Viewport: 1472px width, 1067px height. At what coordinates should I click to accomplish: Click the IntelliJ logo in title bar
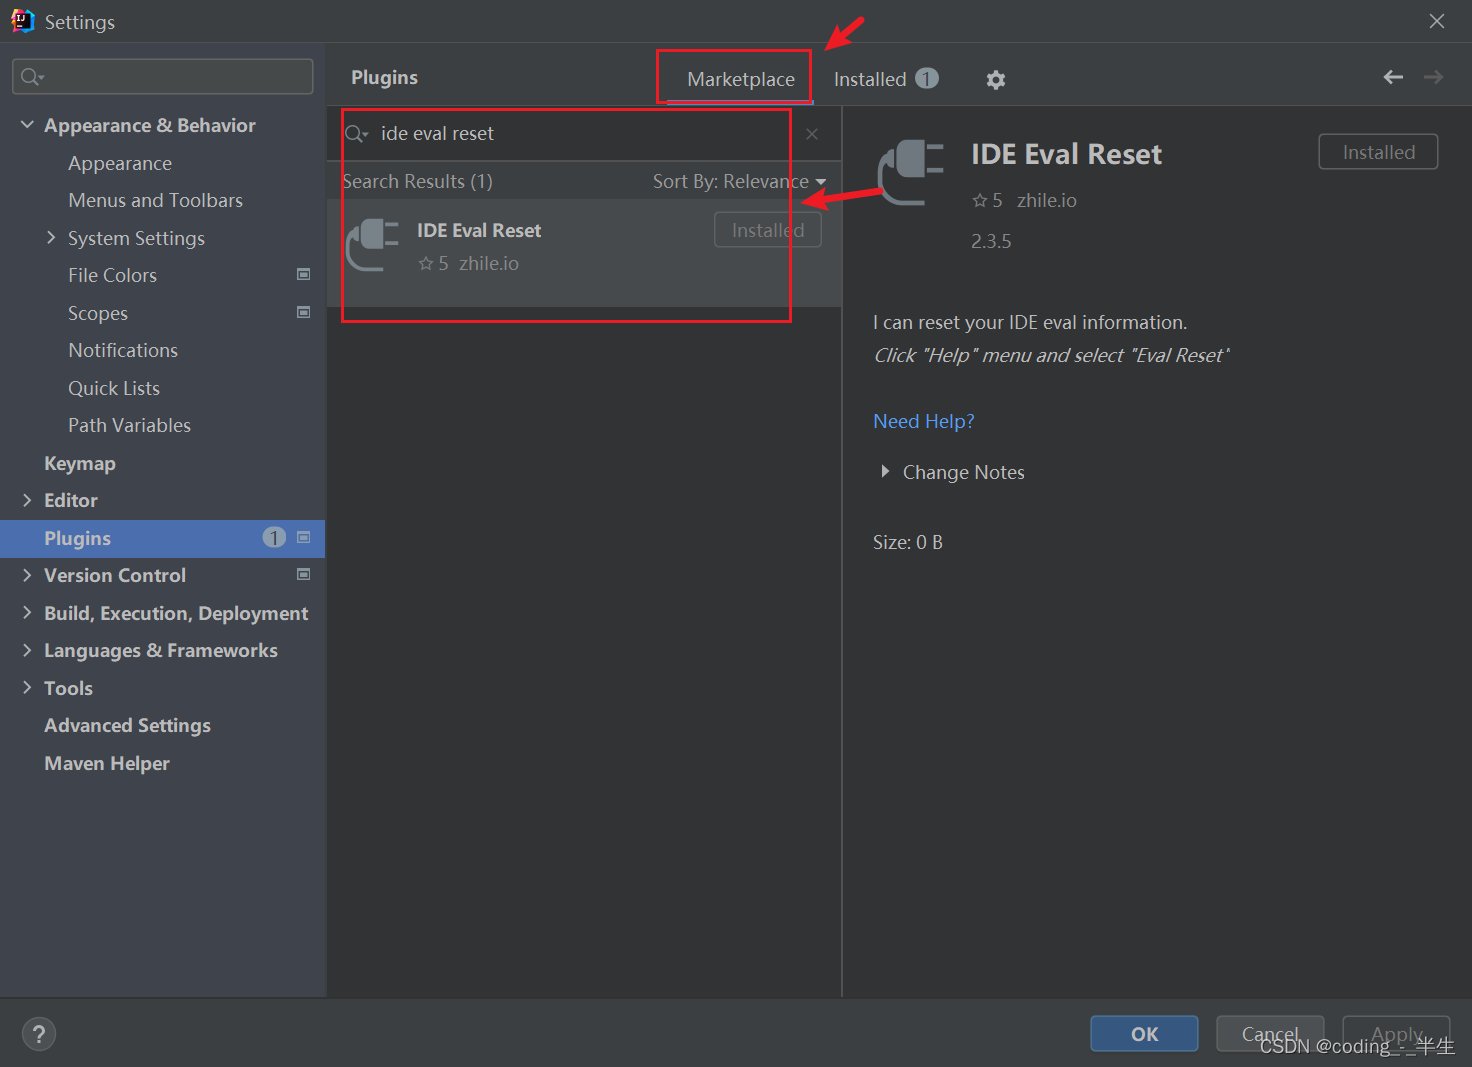coord(22,21)
